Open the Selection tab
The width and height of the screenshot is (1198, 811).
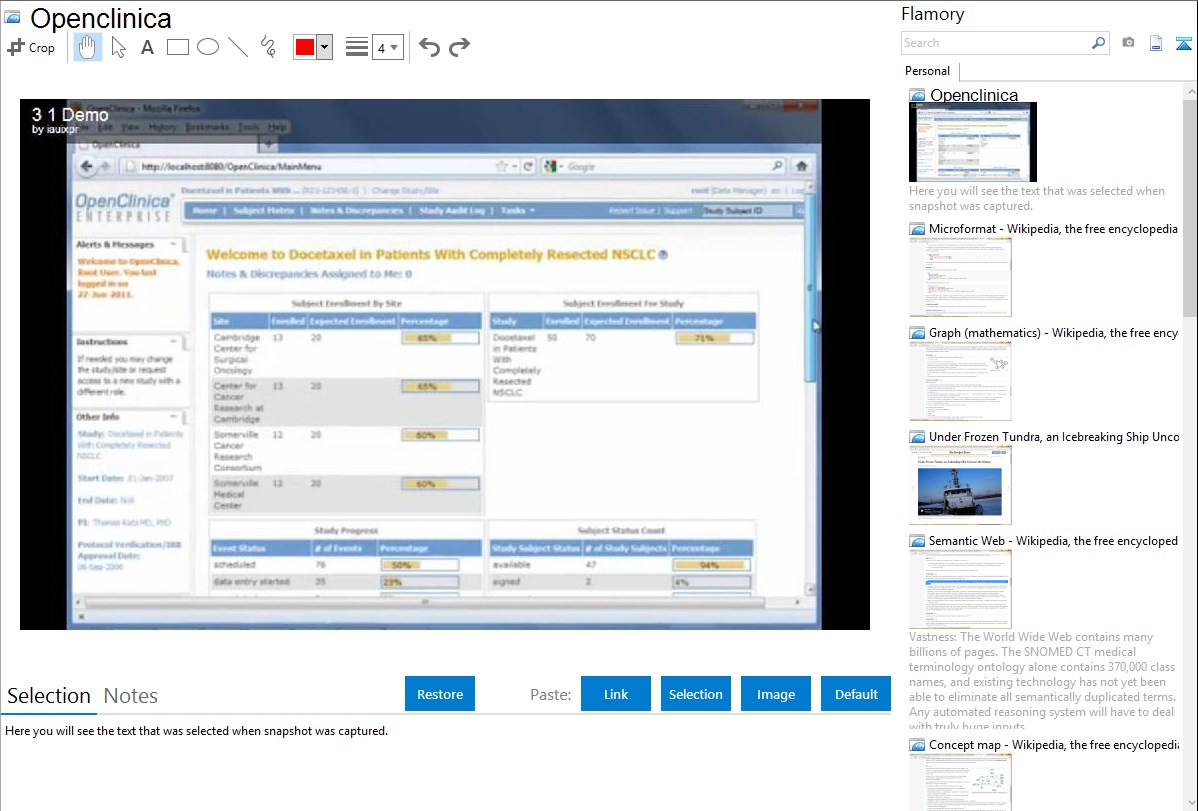pyautogui.click(x=49, y=696)
